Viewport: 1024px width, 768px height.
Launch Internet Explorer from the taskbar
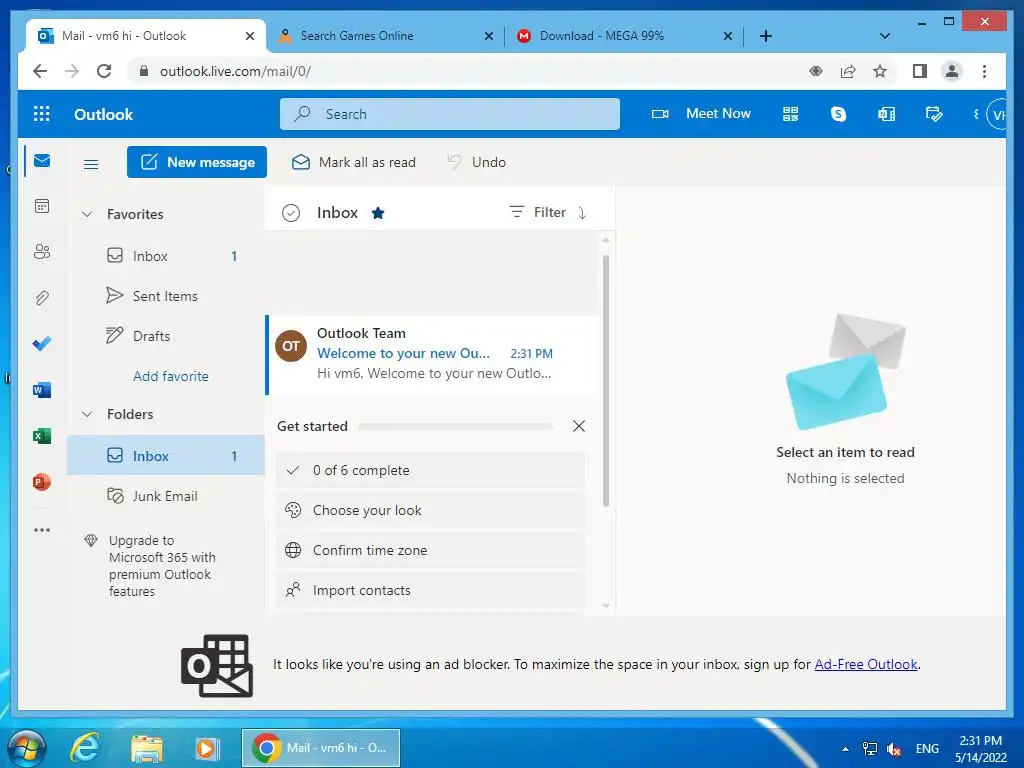(85, 748)
